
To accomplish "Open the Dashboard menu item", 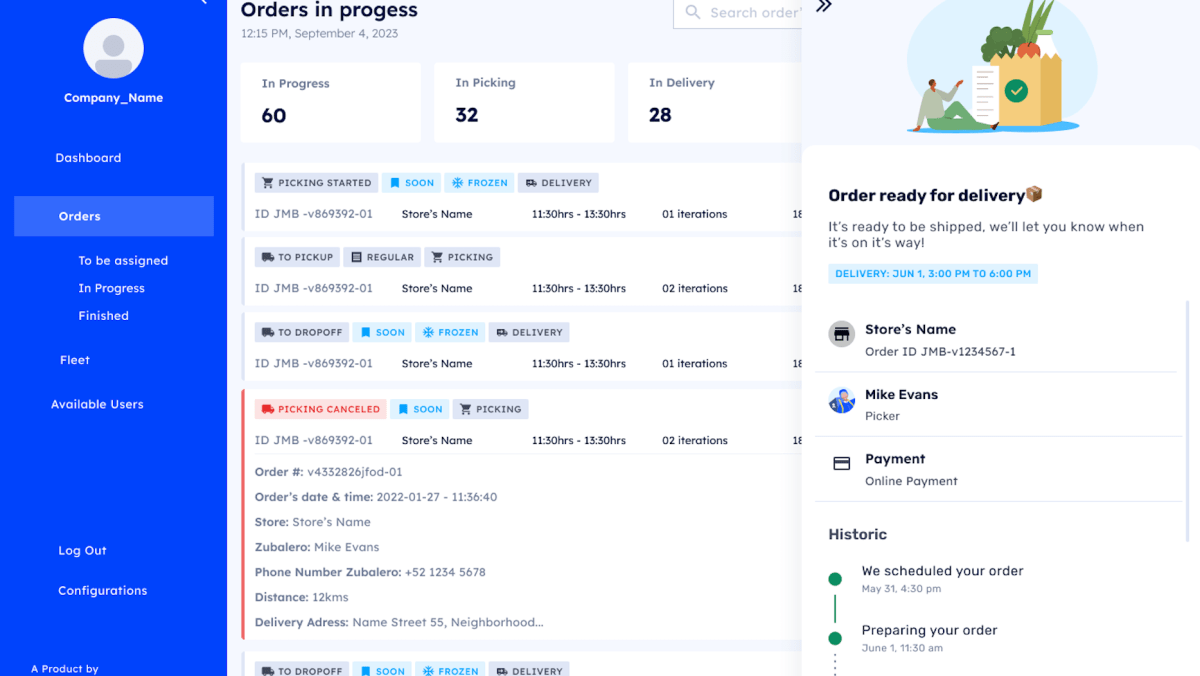I will tap(88, 158).
